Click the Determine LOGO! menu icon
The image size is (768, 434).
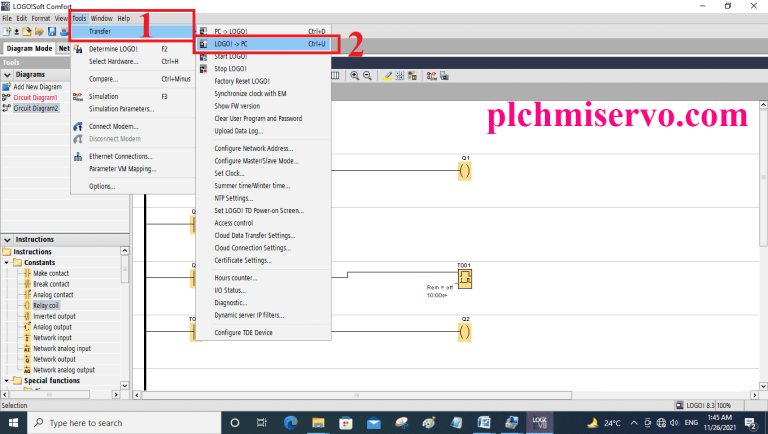point(78,49)
